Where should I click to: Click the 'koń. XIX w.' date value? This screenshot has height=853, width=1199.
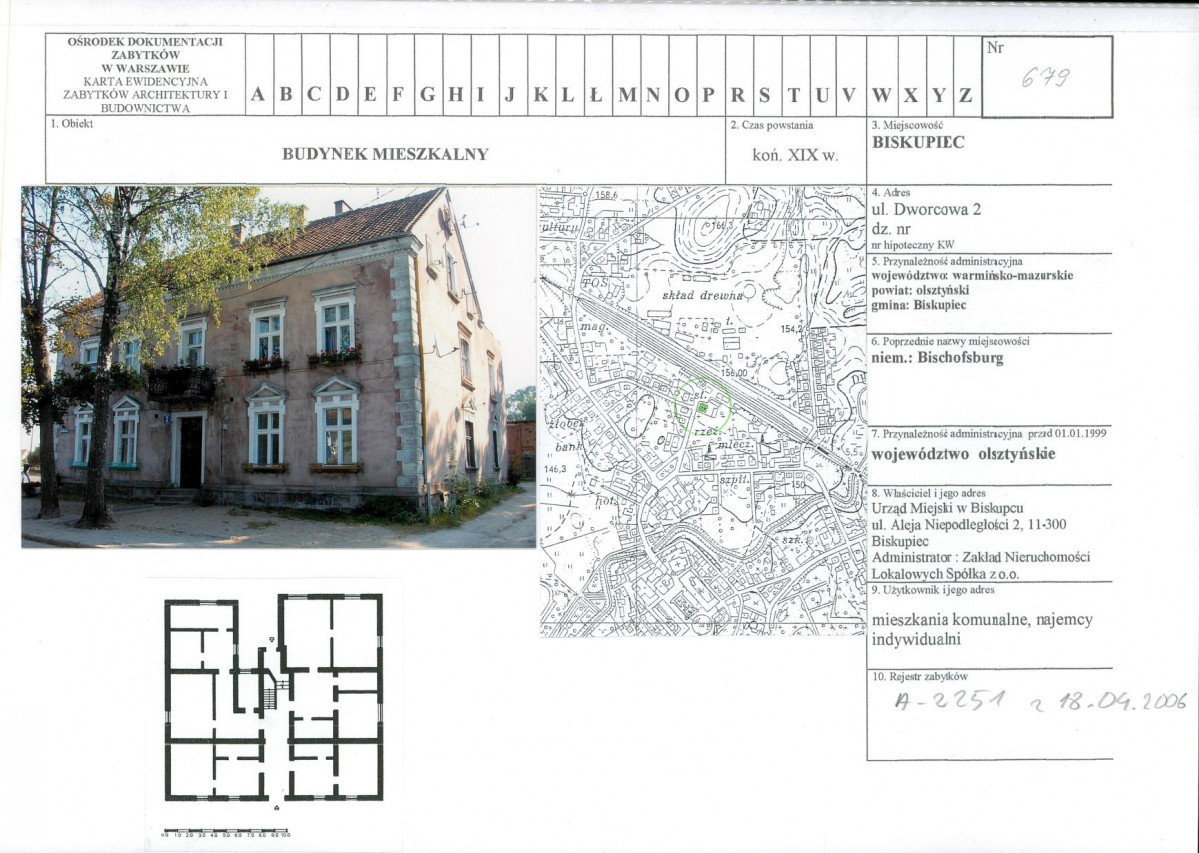(x=794, y=155)
